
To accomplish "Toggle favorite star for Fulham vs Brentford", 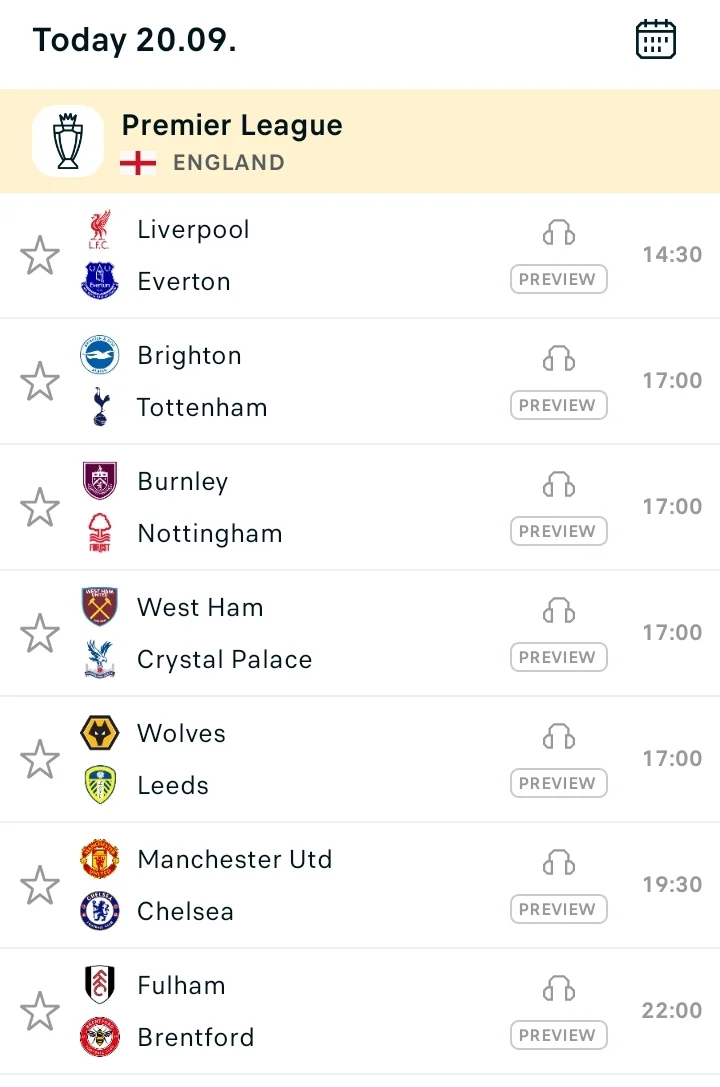I will coord(40,1011).
